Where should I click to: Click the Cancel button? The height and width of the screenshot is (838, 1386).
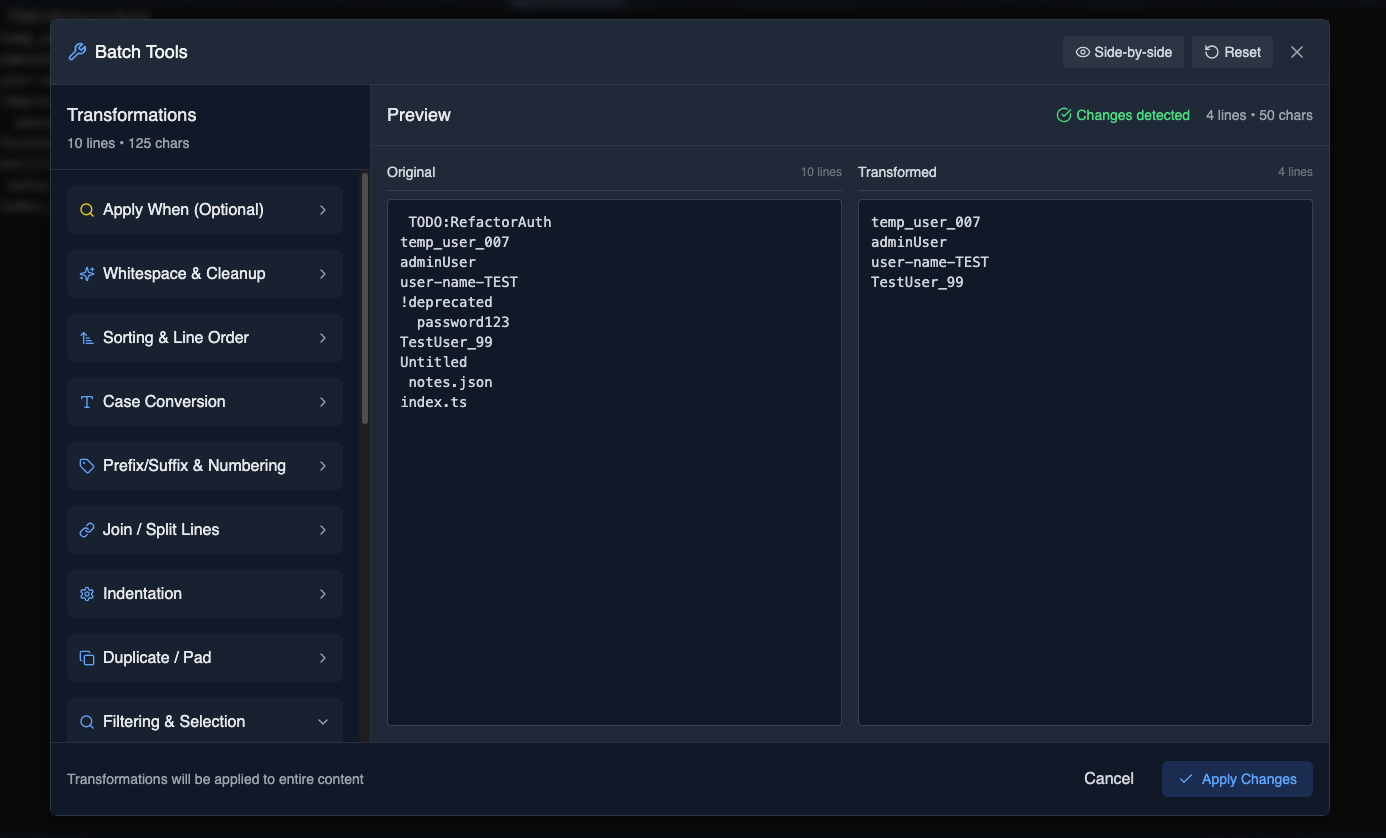1109,779
